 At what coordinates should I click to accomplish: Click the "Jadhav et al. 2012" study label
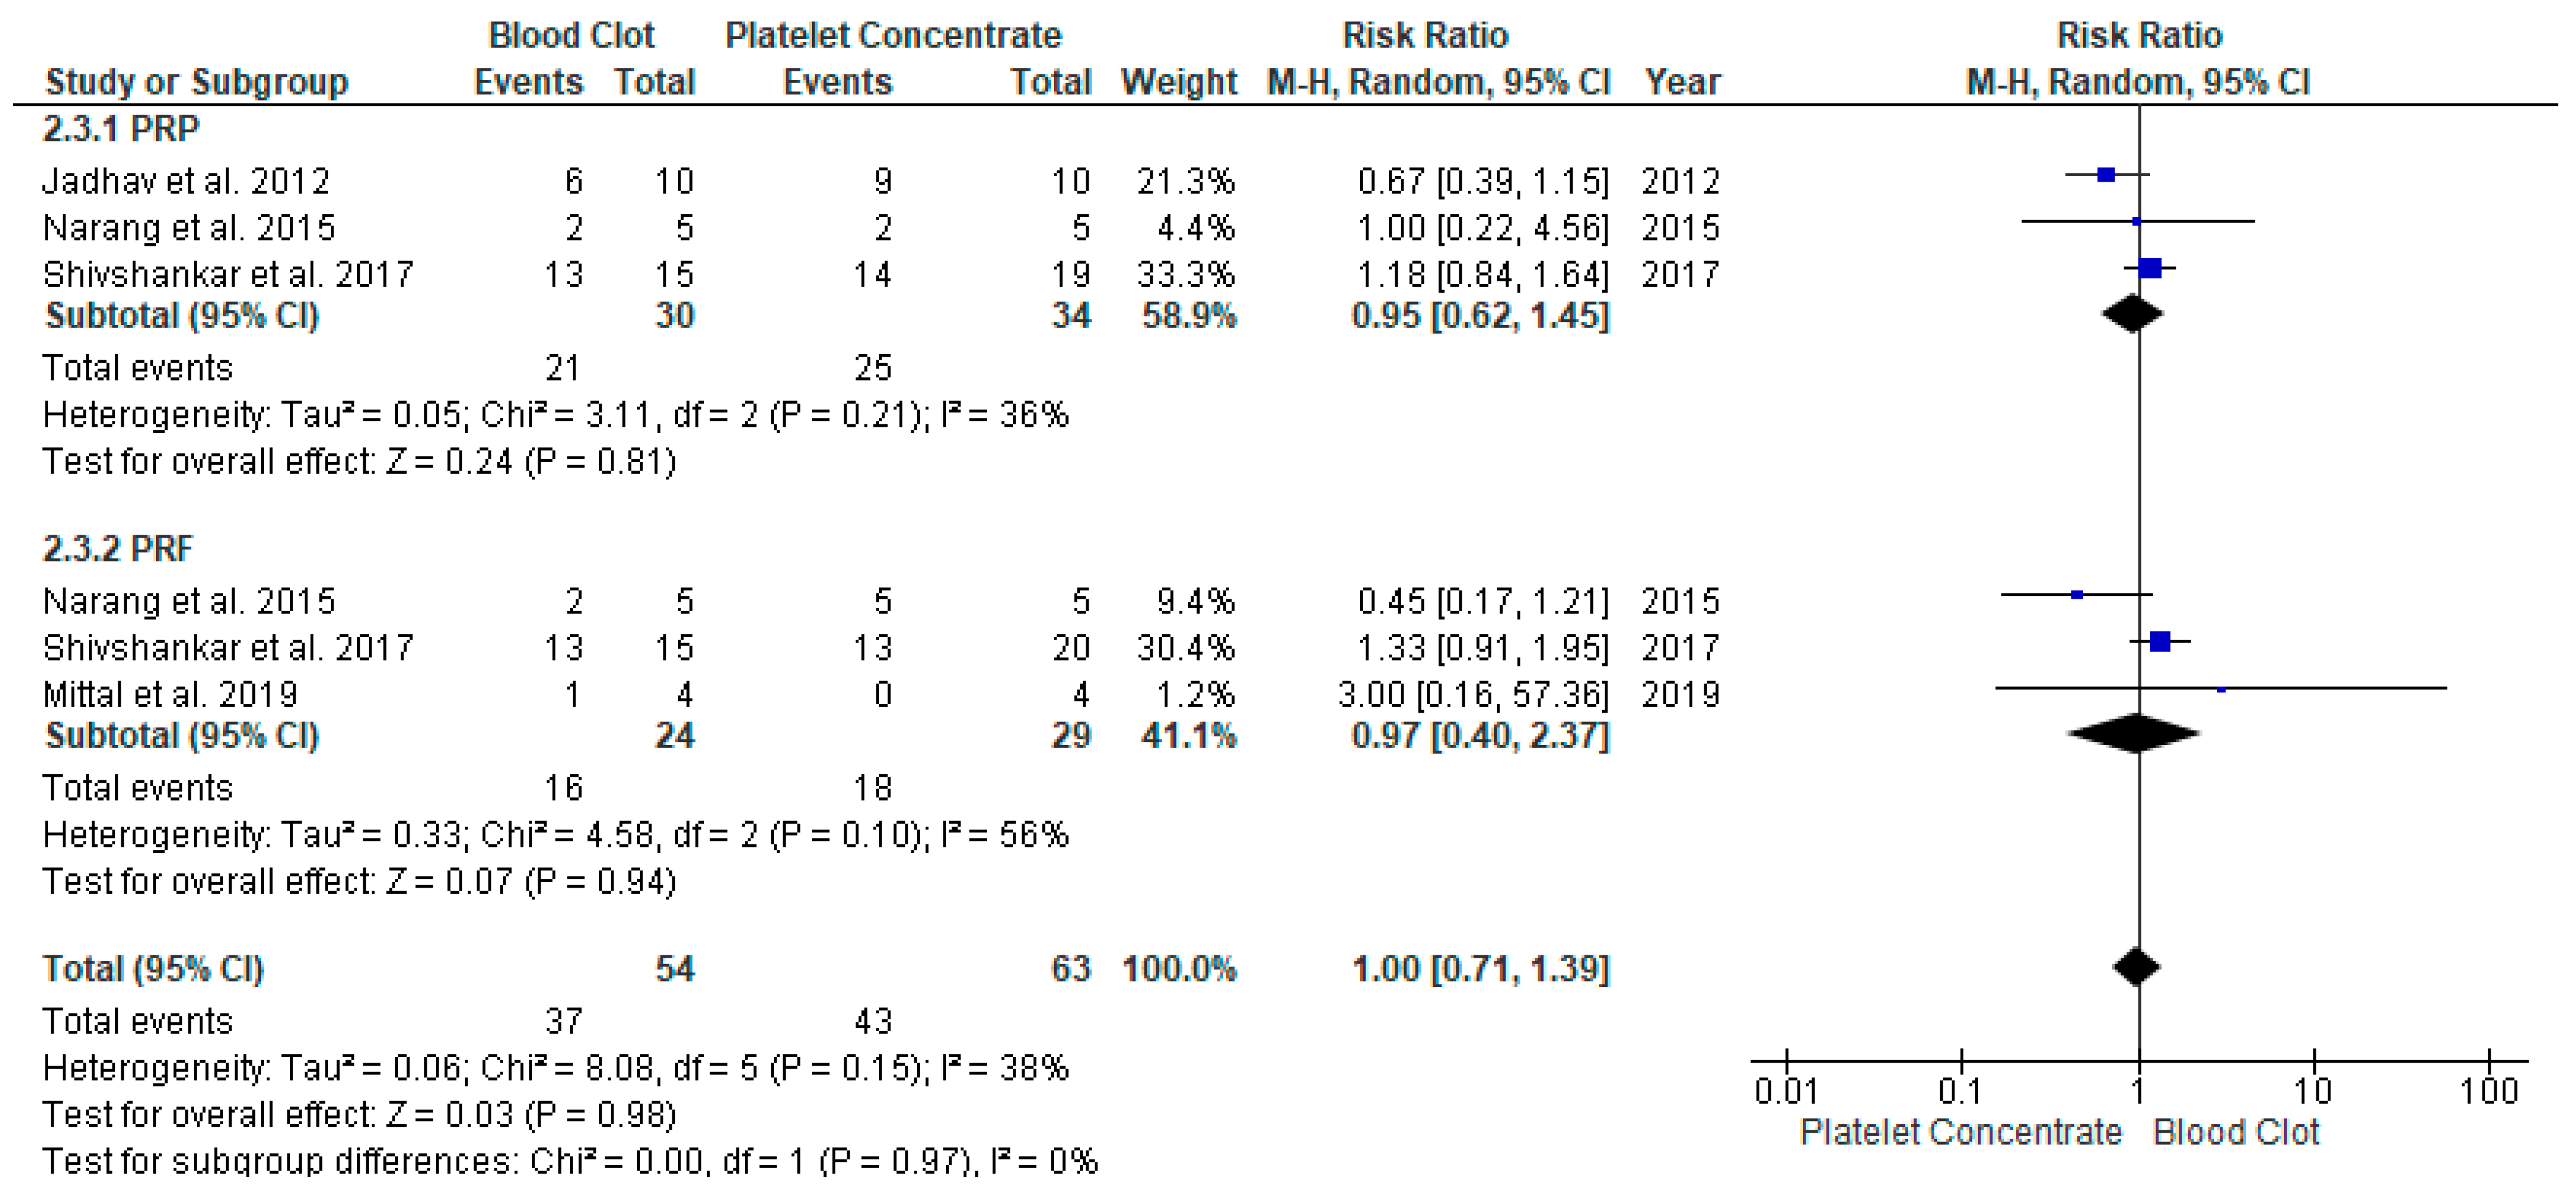click(x=186, y=181)
